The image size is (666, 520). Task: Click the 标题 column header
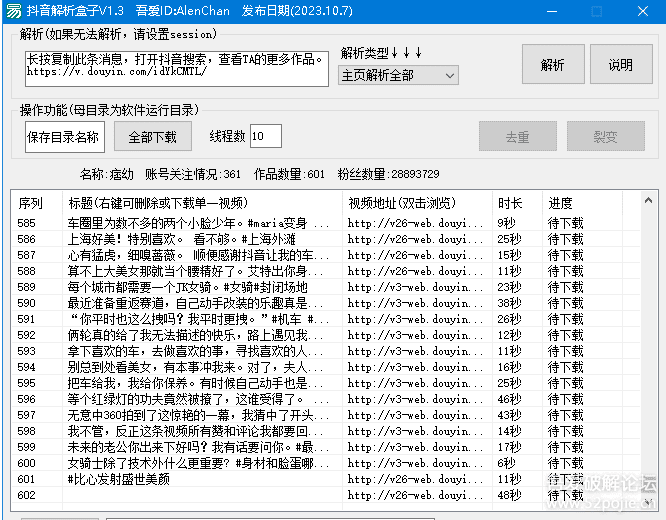pyautogui.click(x=202, y=203)
